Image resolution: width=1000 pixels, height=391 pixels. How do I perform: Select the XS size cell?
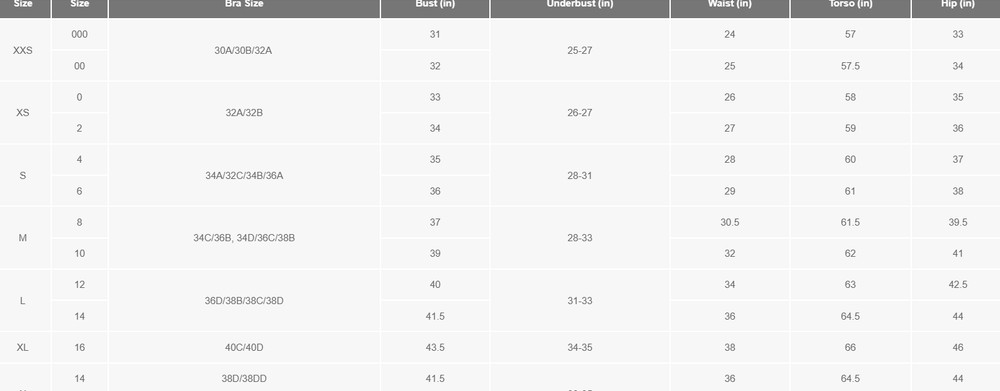[x=23, y=113]
